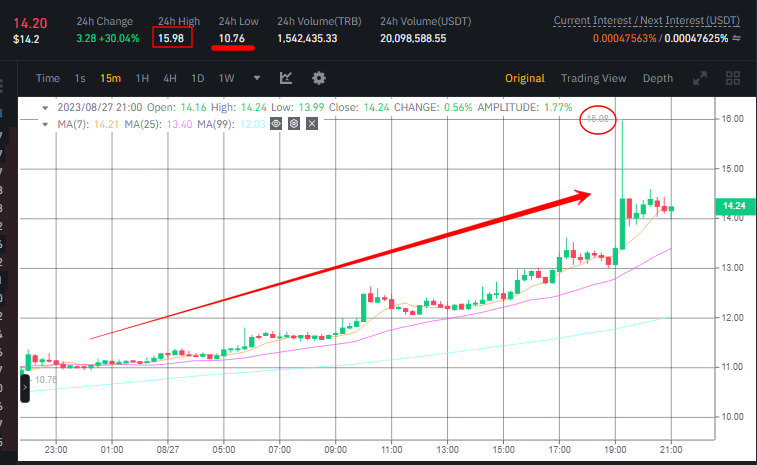The image size is (757, 465).
Task: Toggle MA indicator visibility eye icon
Action: point(276,124)
